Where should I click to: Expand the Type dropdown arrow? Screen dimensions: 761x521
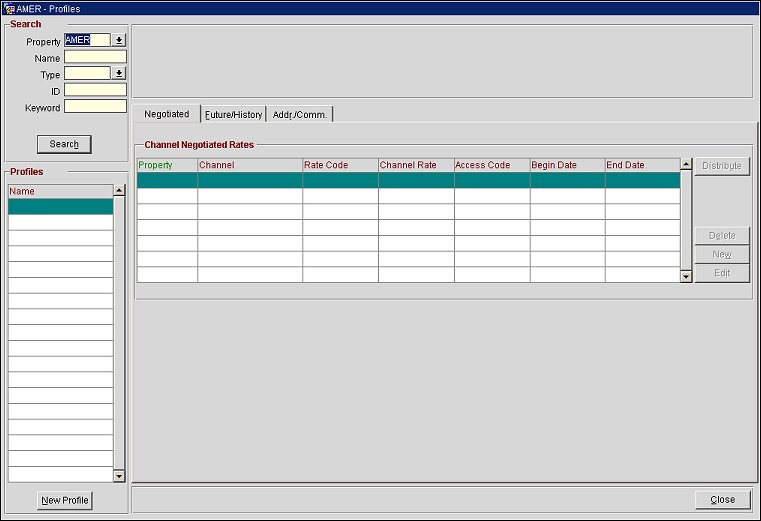click(x=119, y=73)
